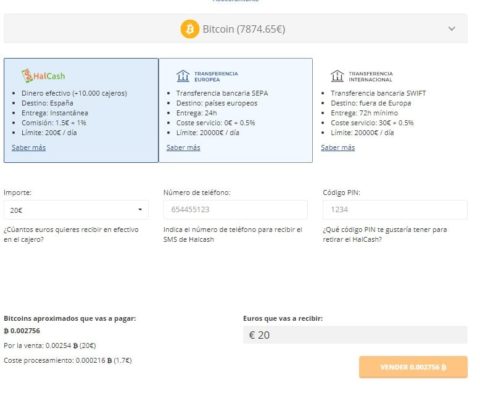Click the 'Número de teléfono:' label

pyautogui.click(x=197, y=192)
